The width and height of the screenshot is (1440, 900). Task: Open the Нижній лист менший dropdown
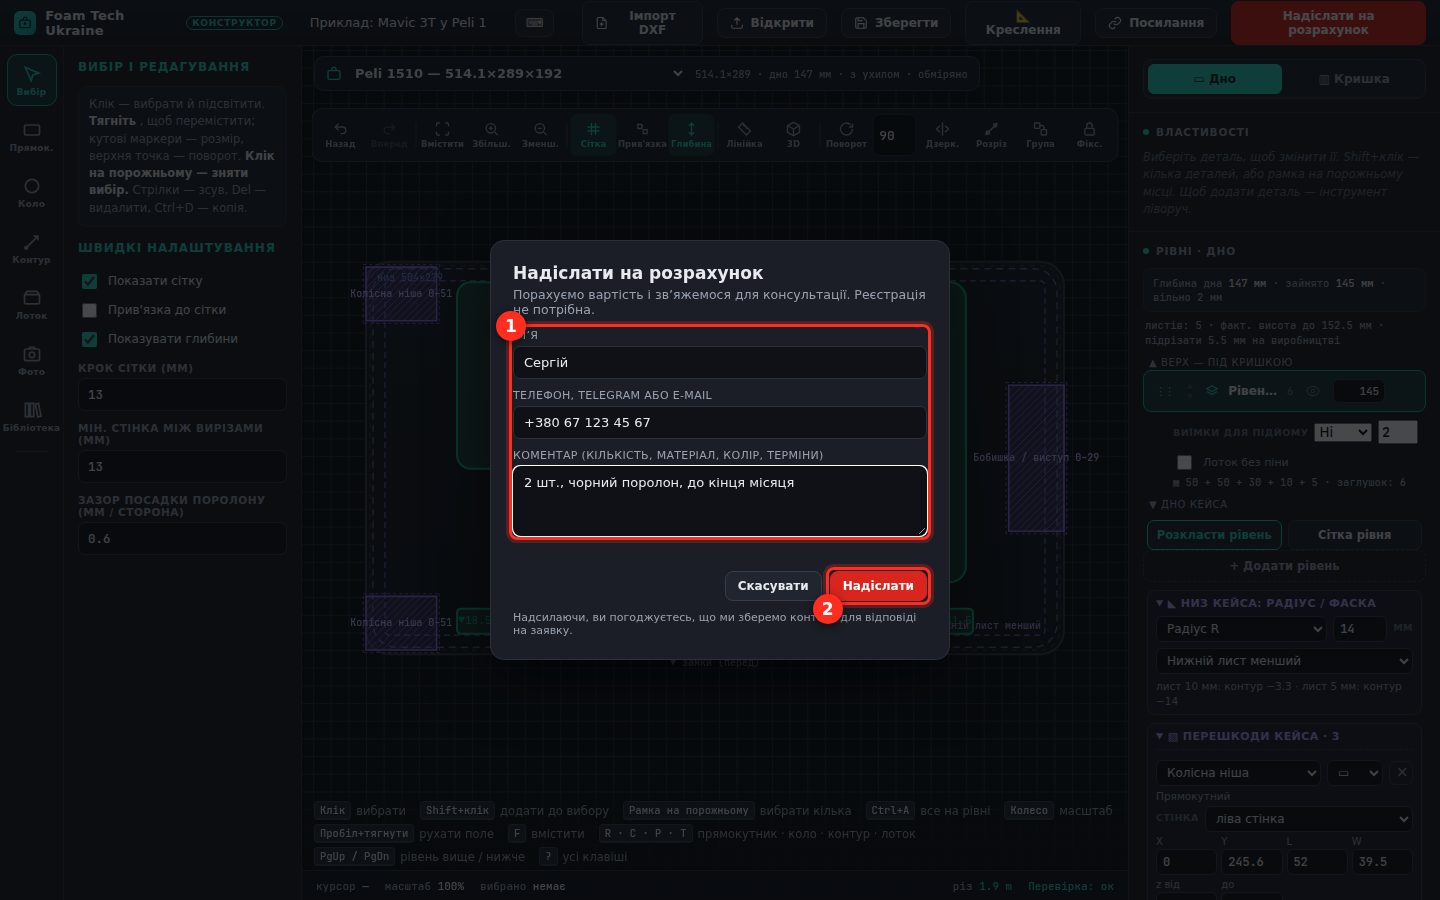click(1284, 661)
